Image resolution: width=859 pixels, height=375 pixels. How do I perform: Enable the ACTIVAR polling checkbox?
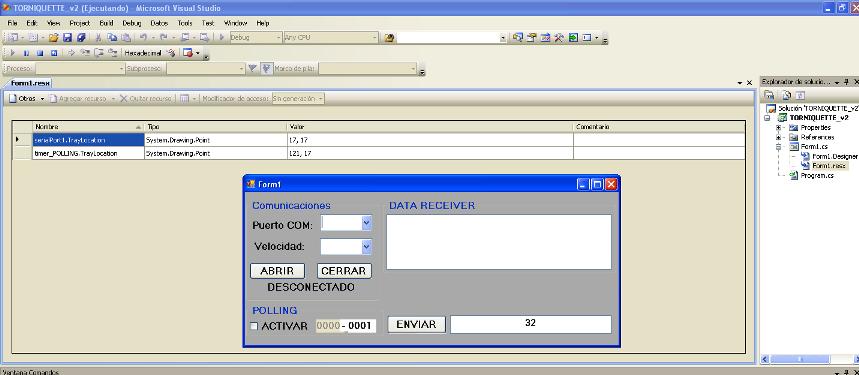pos(254,326)
